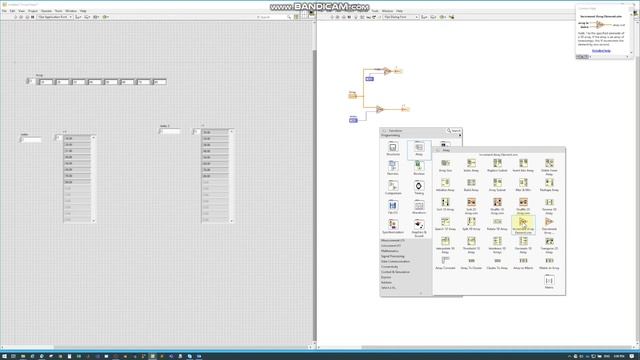Toggle Retain Wire Values on block diagram

pos(362,17)
